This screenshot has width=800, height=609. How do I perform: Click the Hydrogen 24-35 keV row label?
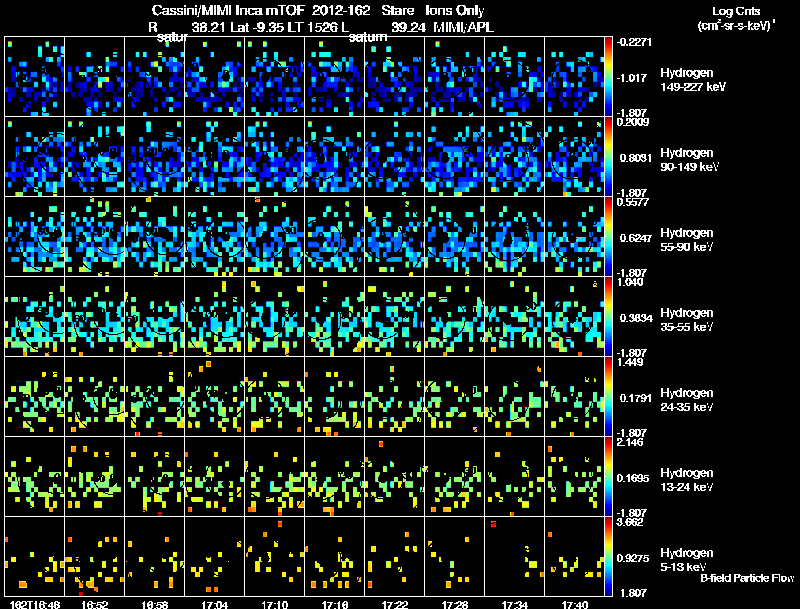tap(687, 399)
